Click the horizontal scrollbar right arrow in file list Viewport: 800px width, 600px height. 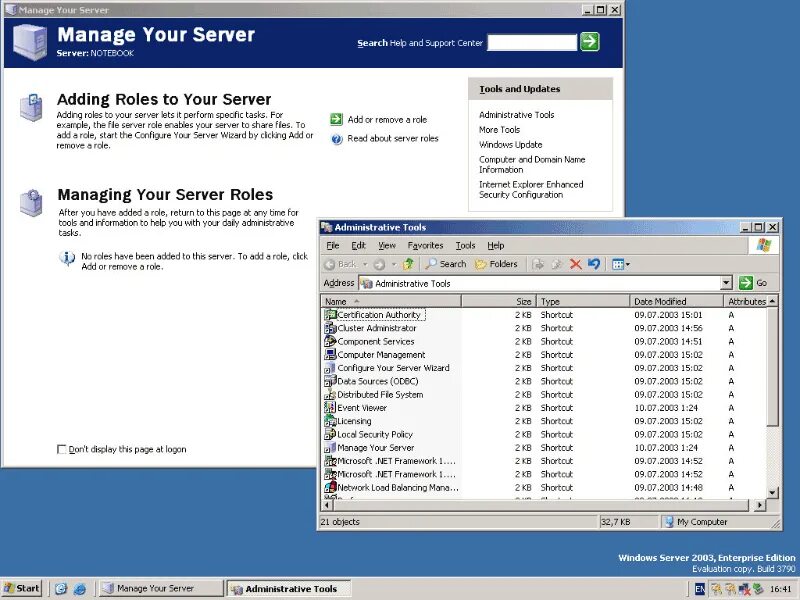[760, 505]
